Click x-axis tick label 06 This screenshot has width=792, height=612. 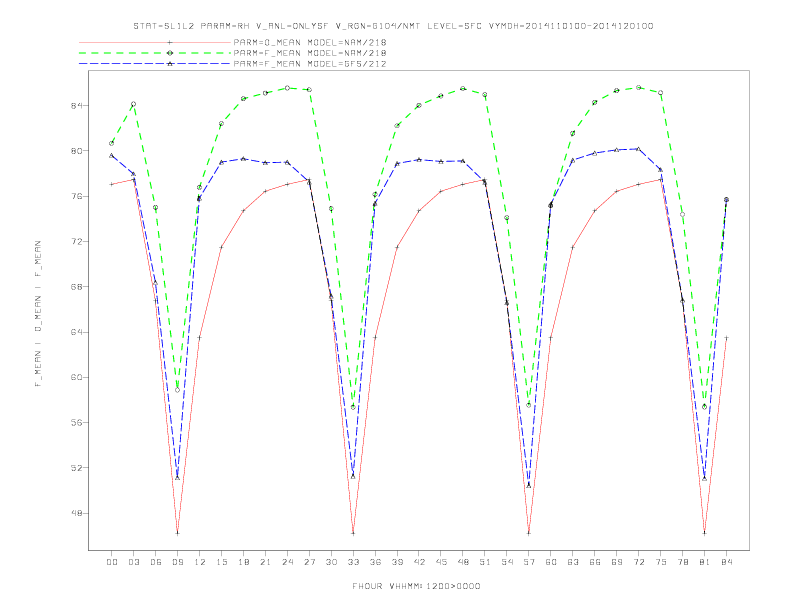pos(156,562)
